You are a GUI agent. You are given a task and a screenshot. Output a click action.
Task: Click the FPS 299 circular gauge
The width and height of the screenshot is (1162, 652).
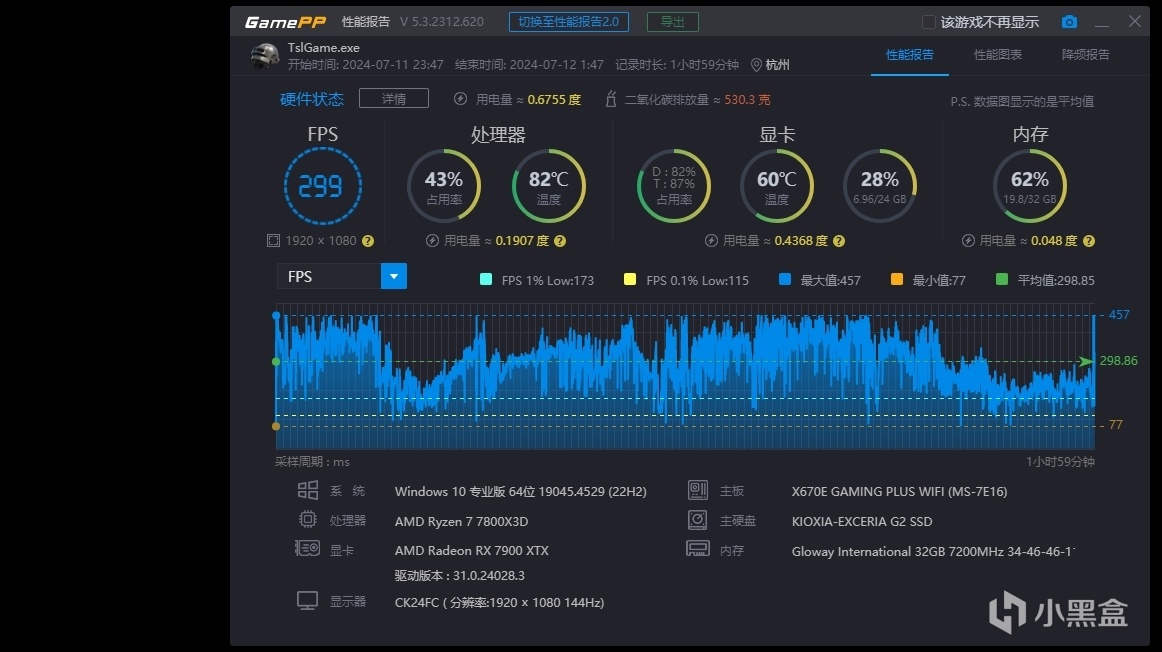point(322,186)
